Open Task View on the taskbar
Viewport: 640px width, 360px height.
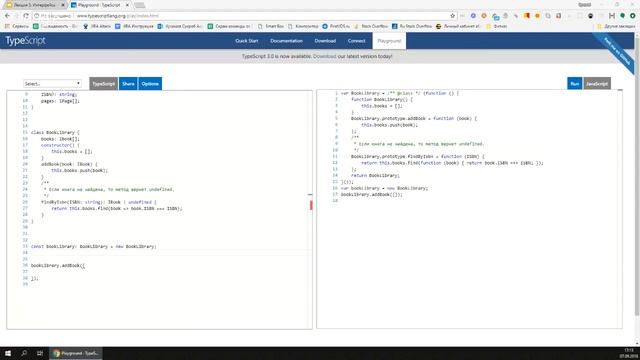(x=40, y=353)
